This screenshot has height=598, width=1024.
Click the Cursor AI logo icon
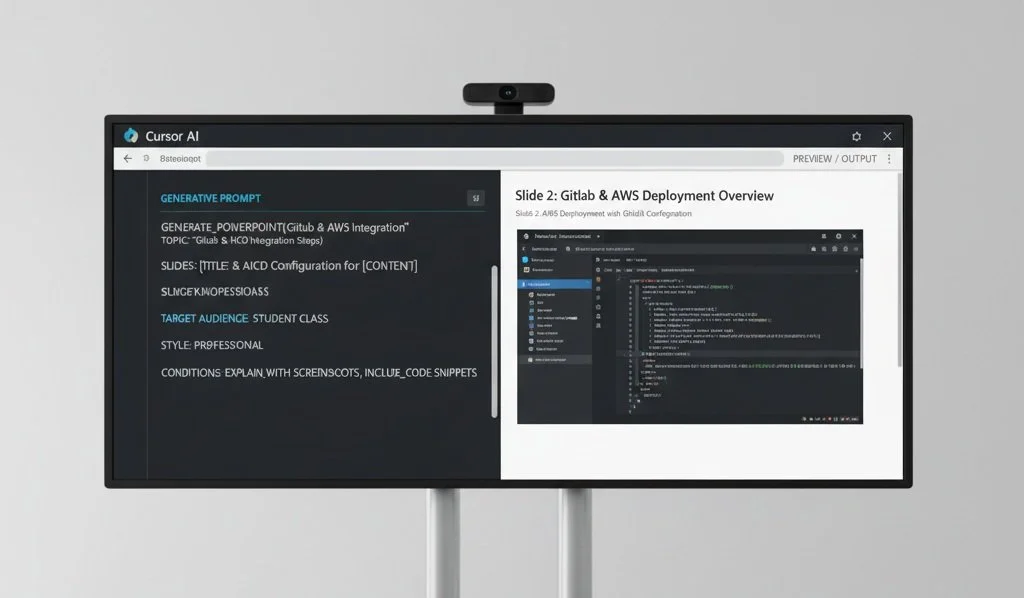pos(131,135)
